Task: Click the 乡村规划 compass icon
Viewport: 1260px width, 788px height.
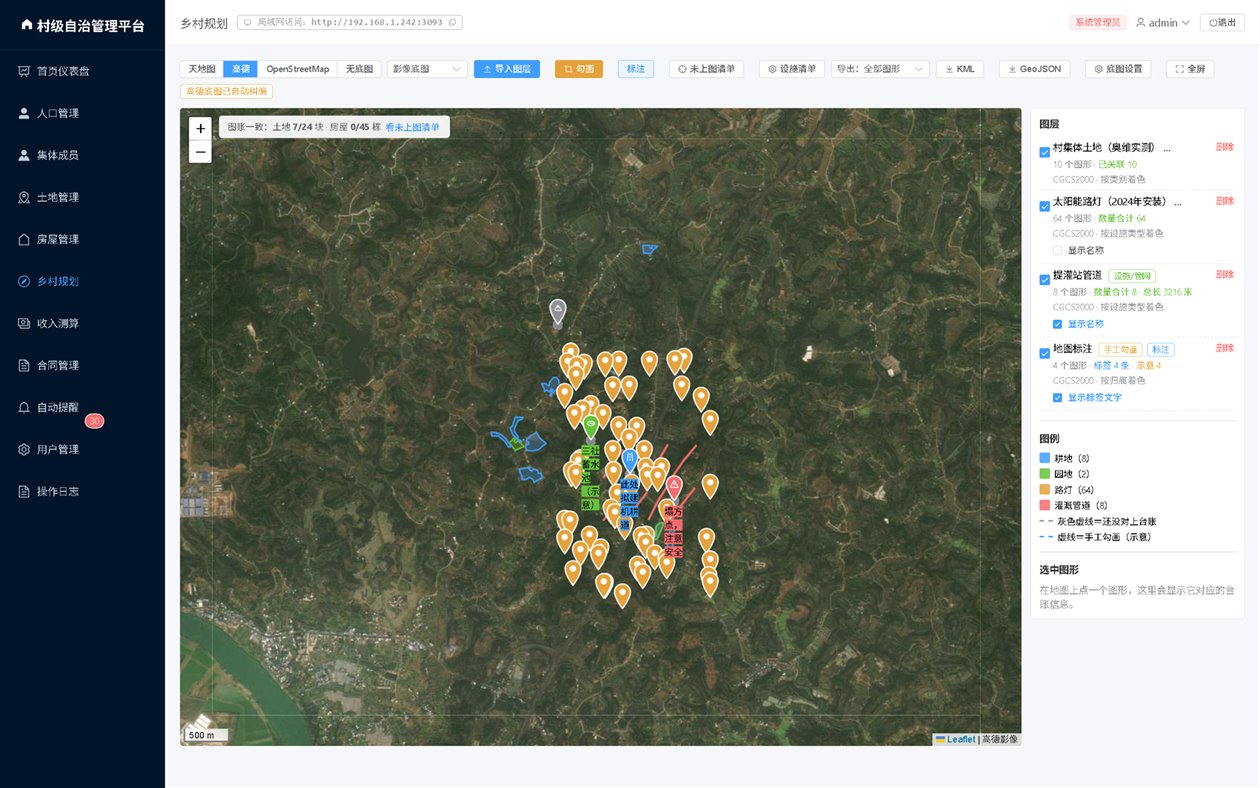Action: tap(24, 281)
